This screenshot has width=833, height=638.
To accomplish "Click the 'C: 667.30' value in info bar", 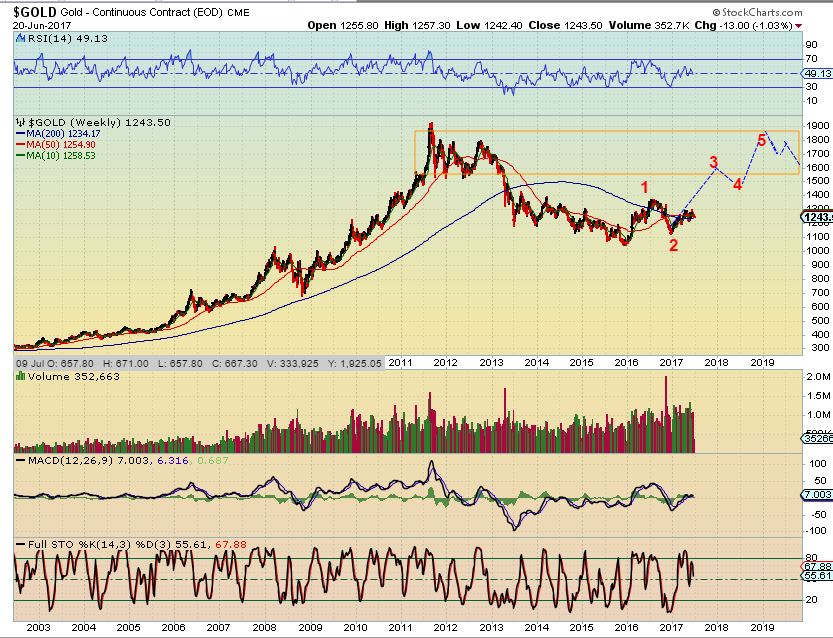I will (235, 363).
